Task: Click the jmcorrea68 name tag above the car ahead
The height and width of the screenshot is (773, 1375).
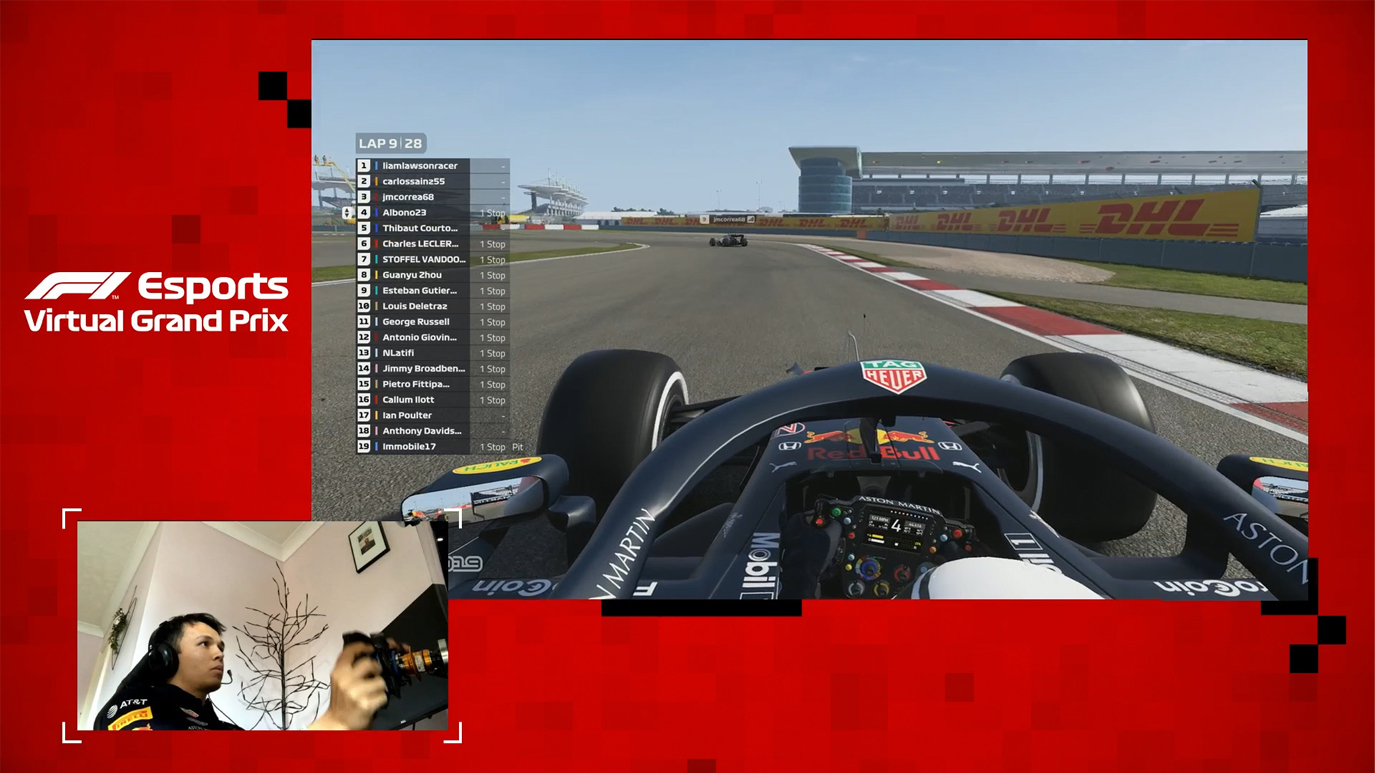Action: coord(727,219)
